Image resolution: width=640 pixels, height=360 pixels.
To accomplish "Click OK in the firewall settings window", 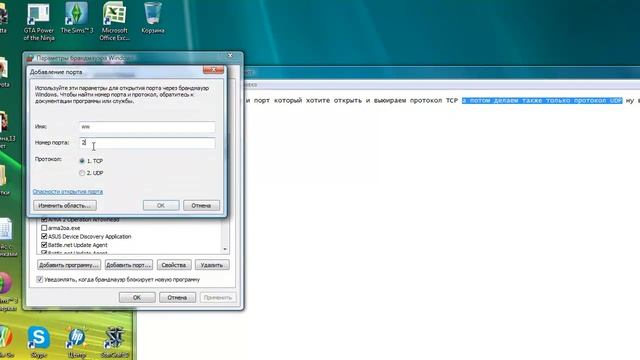I will (x=137, y=298).
